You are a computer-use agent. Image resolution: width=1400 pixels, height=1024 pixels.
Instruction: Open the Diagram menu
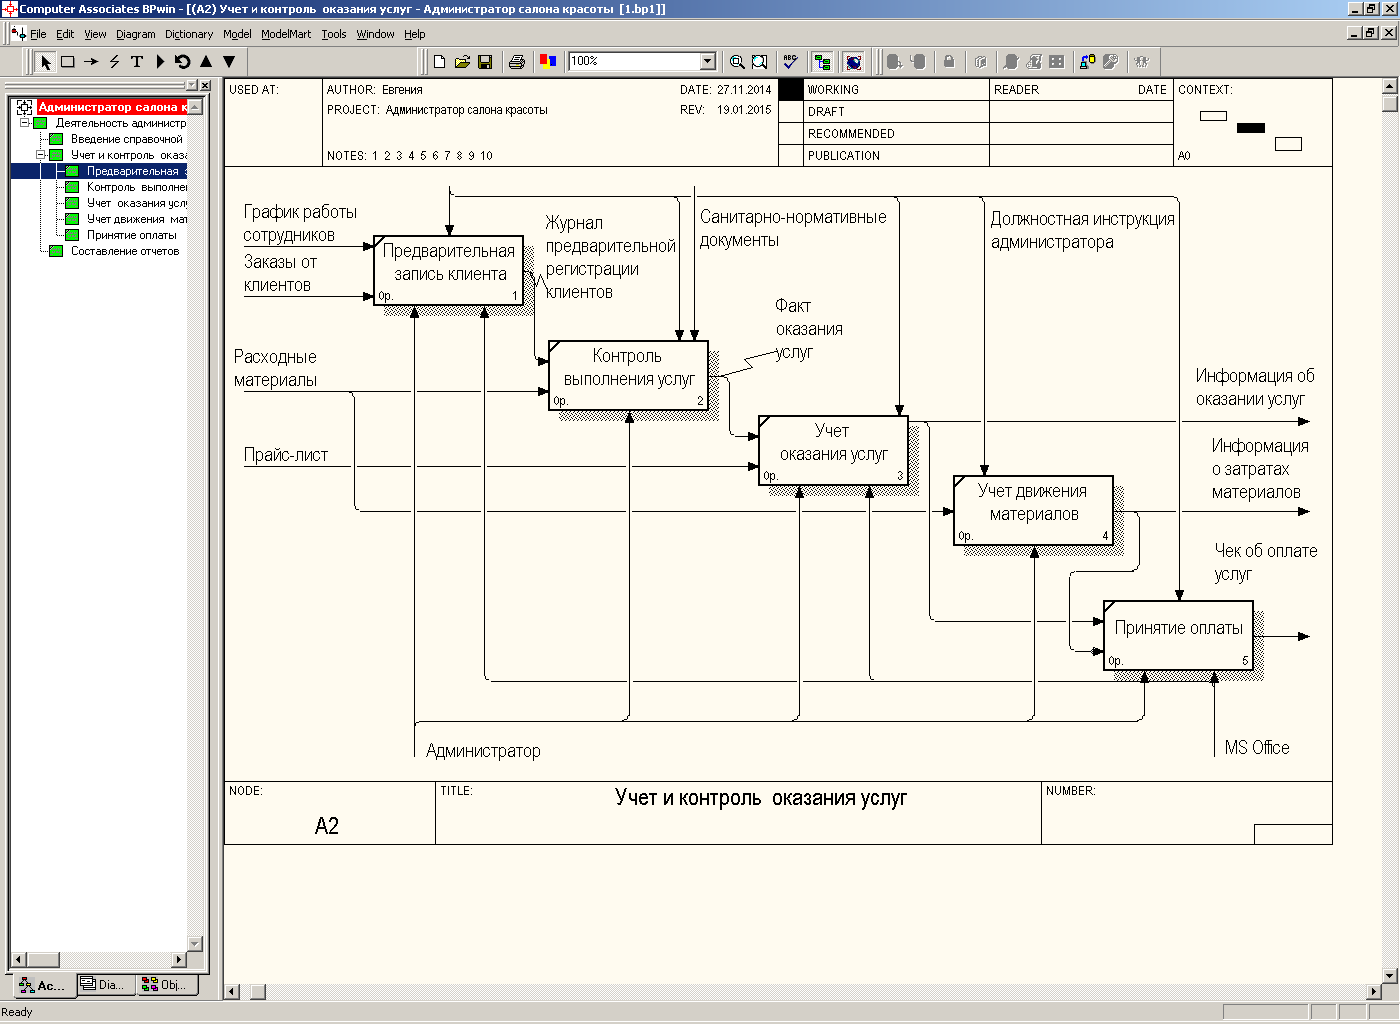[135, 34]
